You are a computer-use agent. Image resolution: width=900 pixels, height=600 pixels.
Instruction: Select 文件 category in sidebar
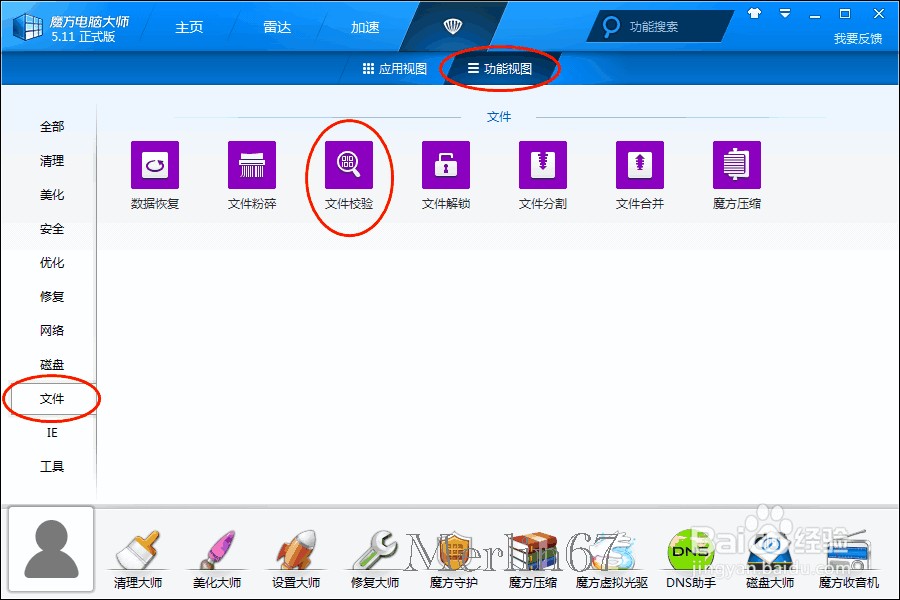[x=52, y=398]
